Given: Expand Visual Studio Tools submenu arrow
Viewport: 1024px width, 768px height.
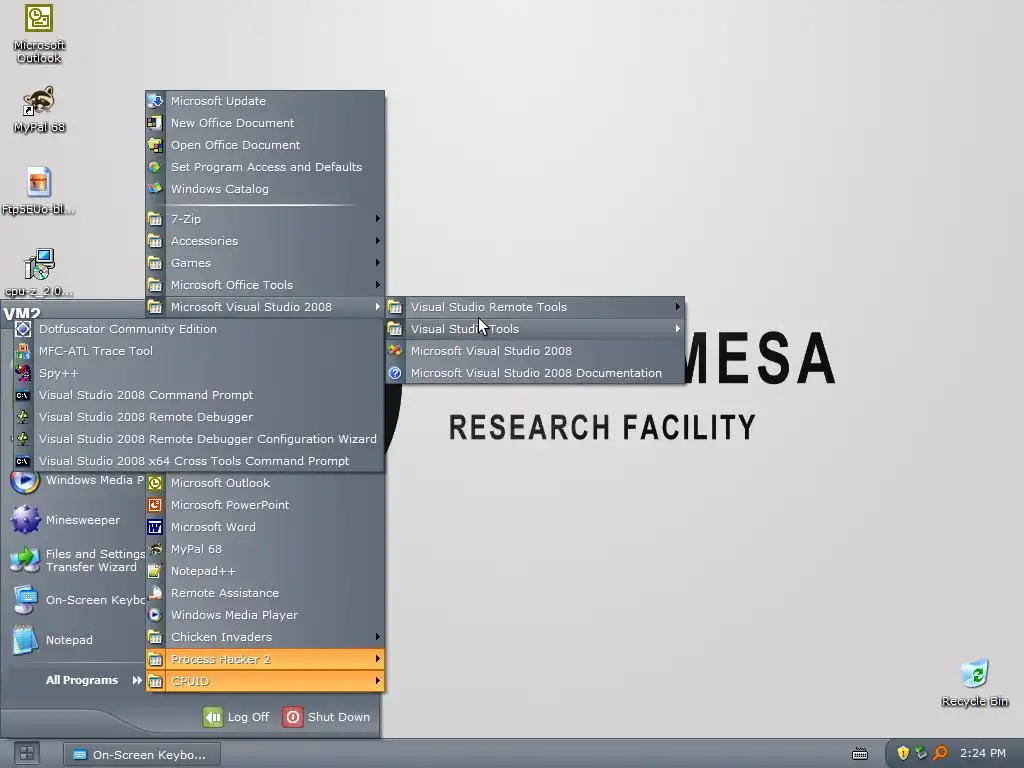Looking at the screenshot, I should [x=678, y=328].
